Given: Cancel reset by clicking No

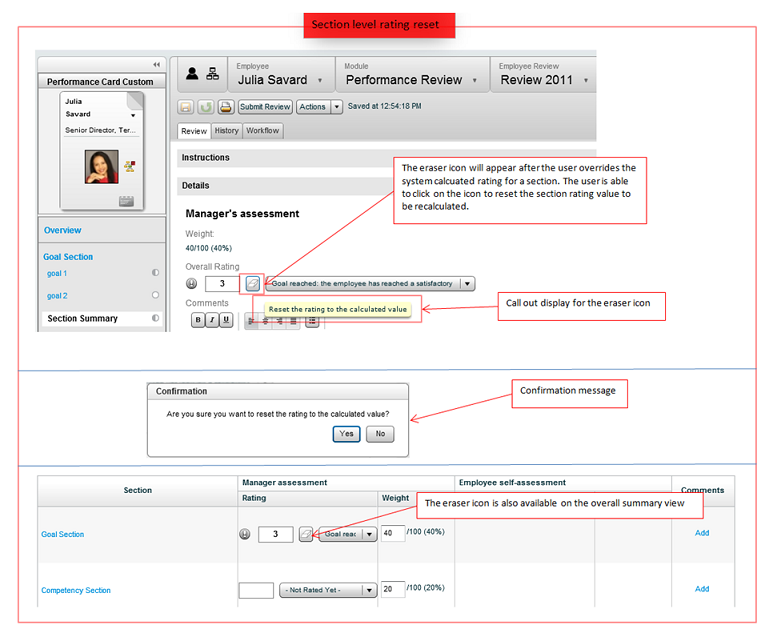Looking at the screenshot, I should click(380, 434).
